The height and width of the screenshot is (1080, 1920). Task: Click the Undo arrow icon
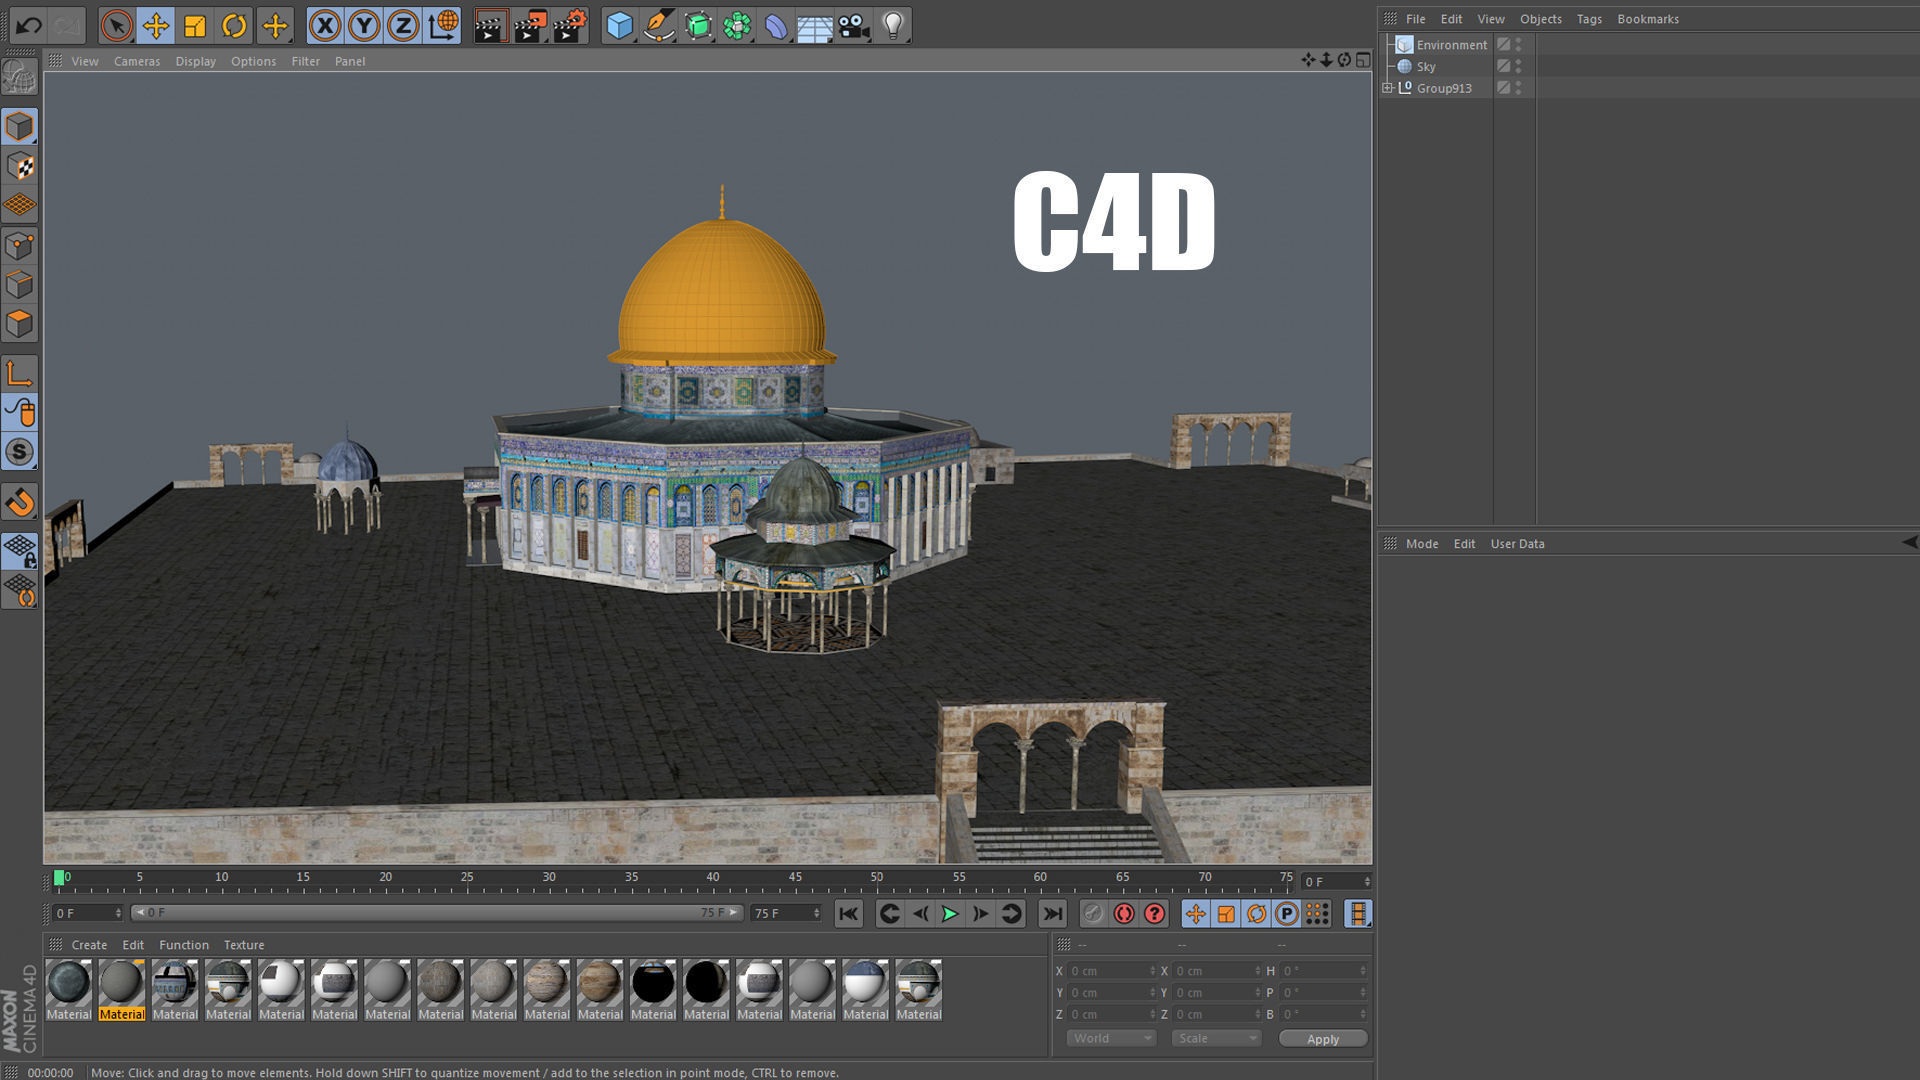click(x=29, y=25)
